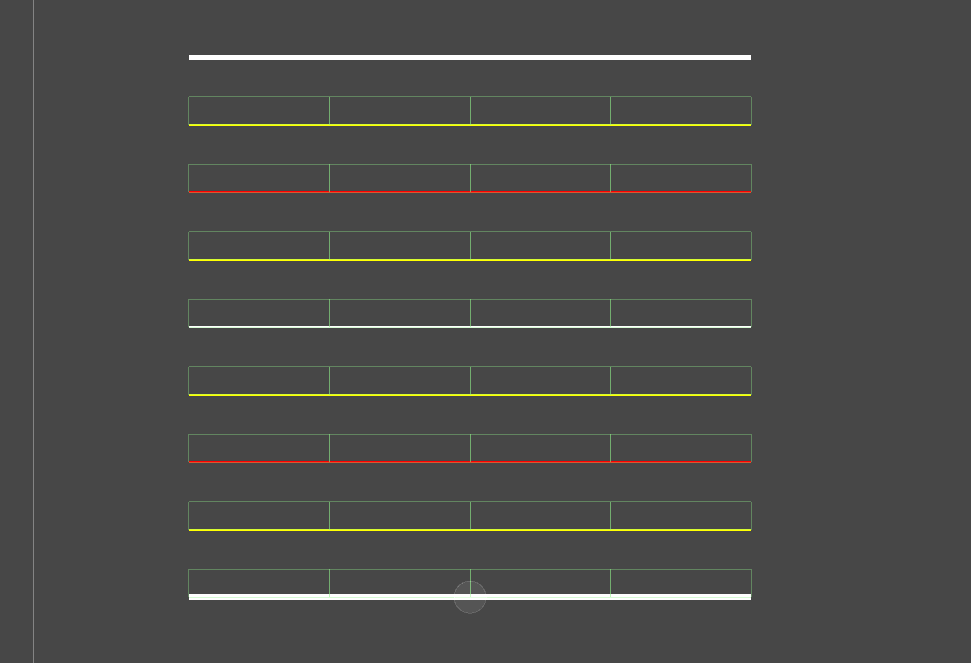
Task: Click the rightmost cell of the thin-white-underlined row
Action: coord(681,313)
